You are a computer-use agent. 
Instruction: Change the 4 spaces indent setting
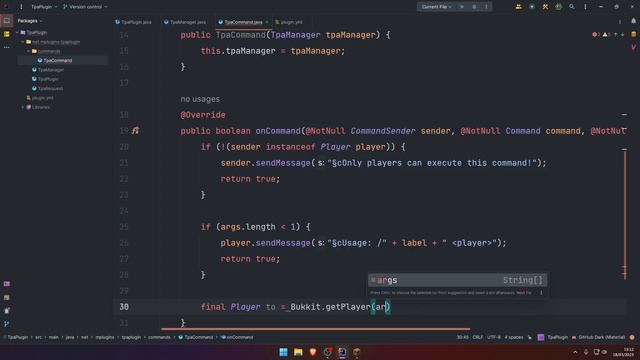tap(513, 337)
